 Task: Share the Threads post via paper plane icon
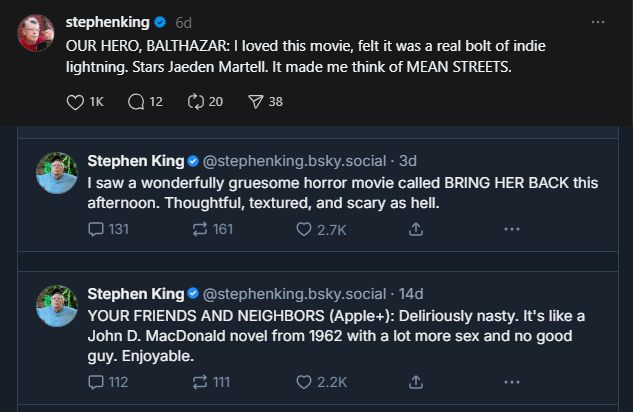[255, 101]
